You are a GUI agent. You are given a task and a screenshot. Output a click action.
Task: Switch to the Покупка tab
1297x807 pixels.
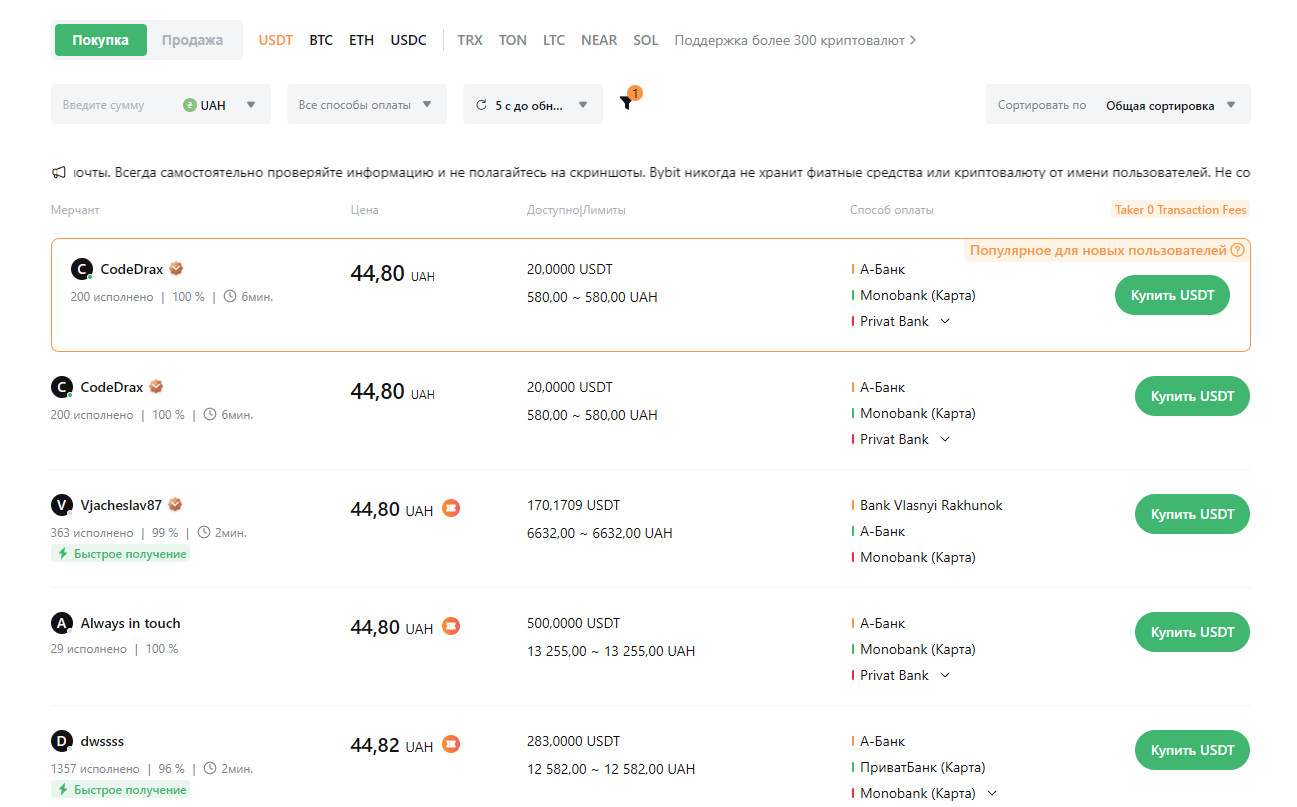[x=101, y=40]
